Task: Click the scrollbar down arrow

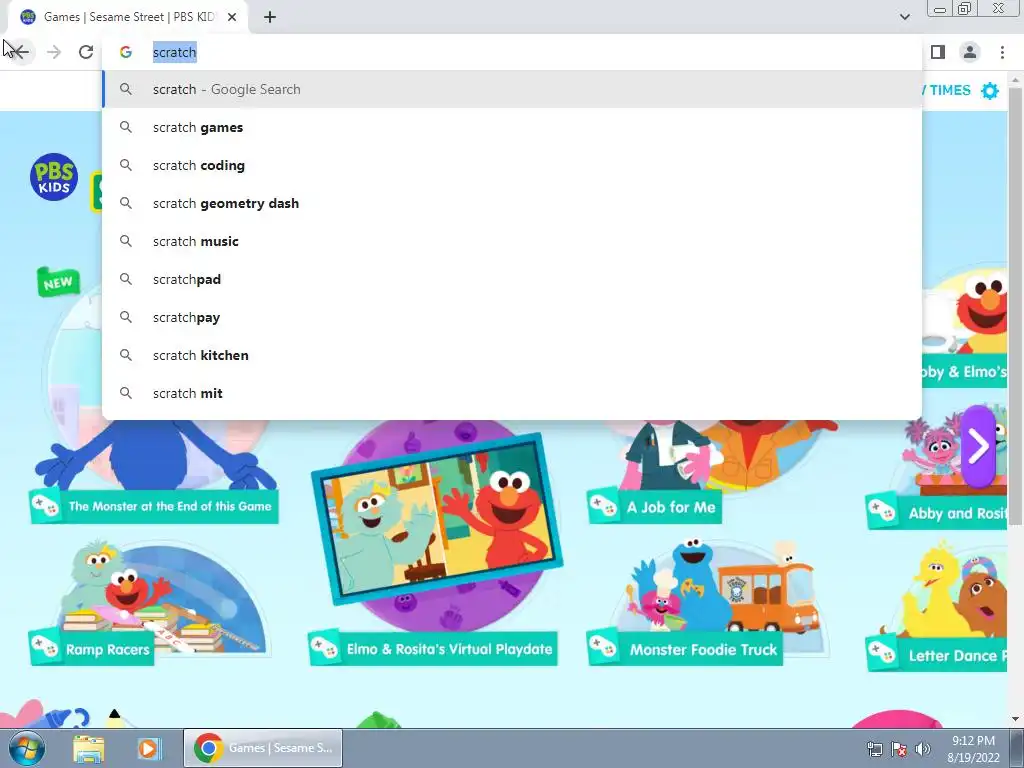Action: 1015,719
